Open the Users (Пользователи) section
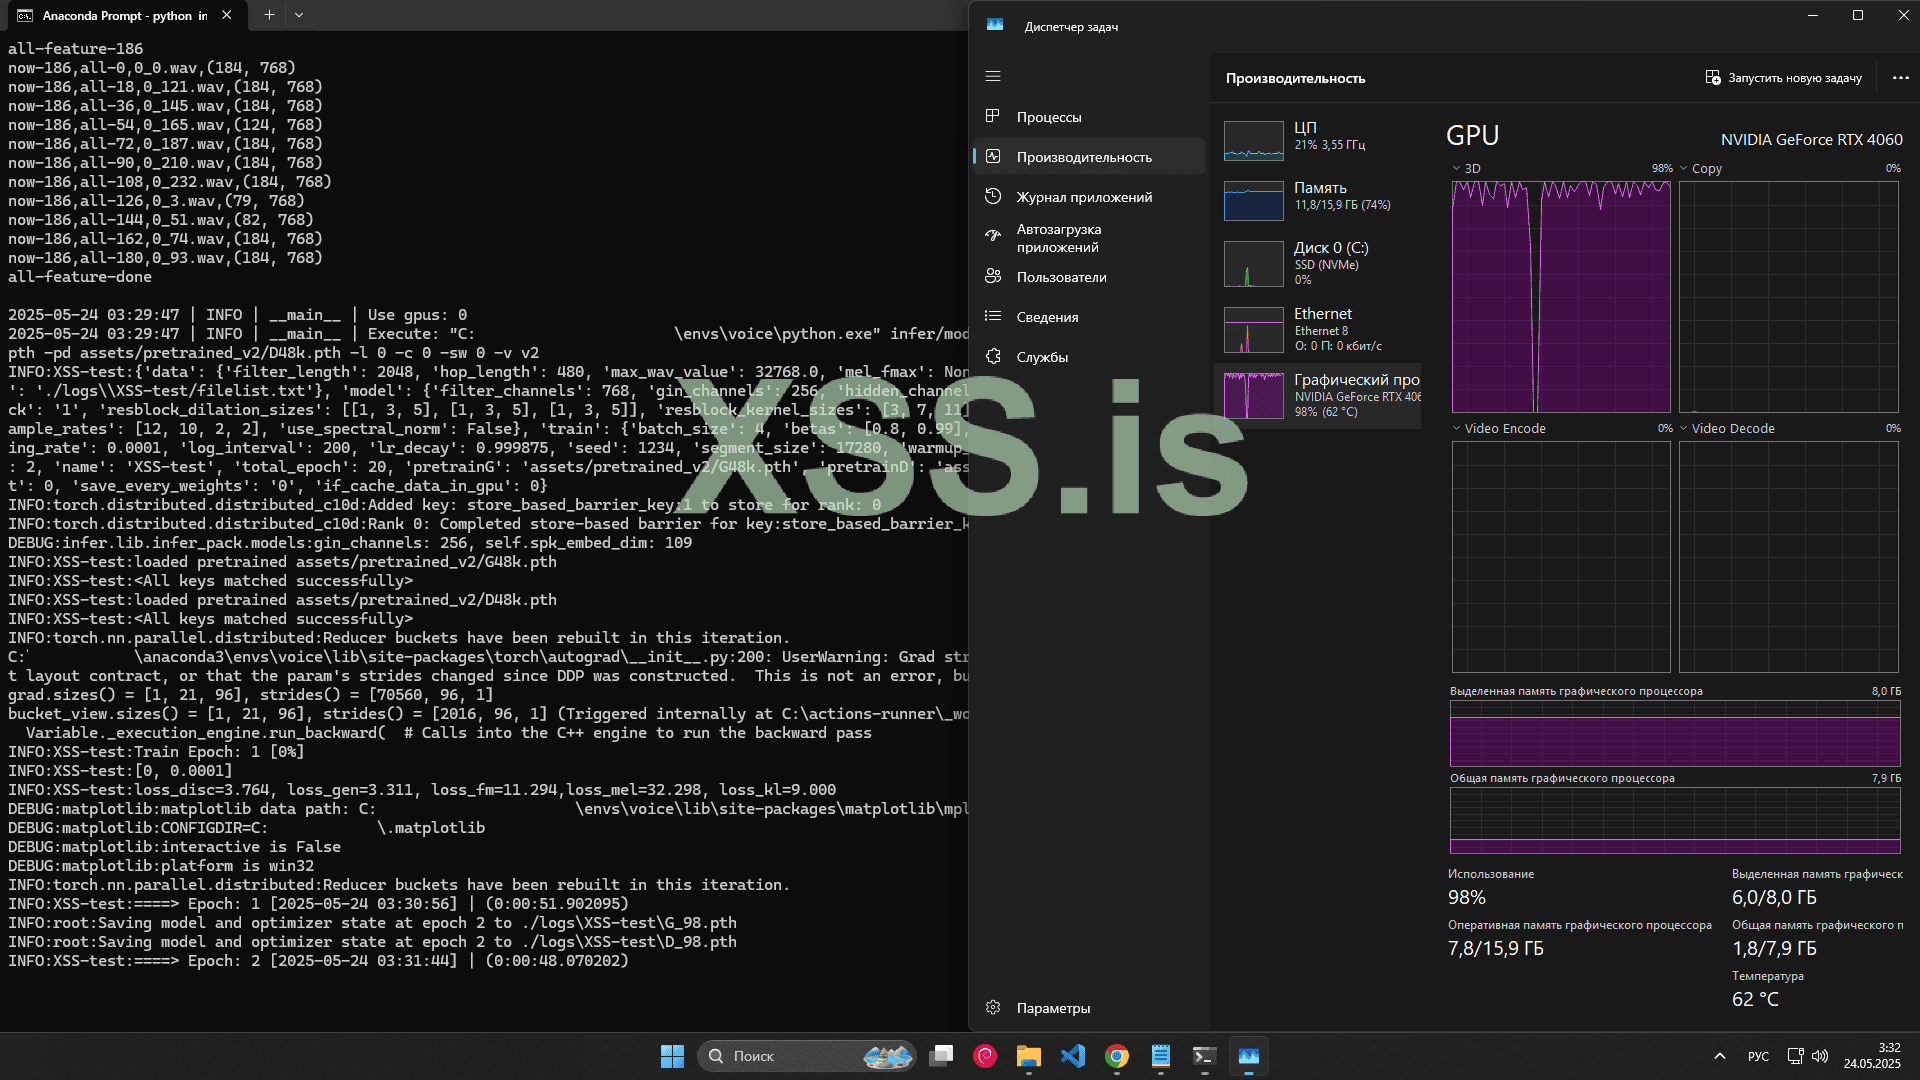This screenshot has height=1080, width=1920. point(1061,277)
